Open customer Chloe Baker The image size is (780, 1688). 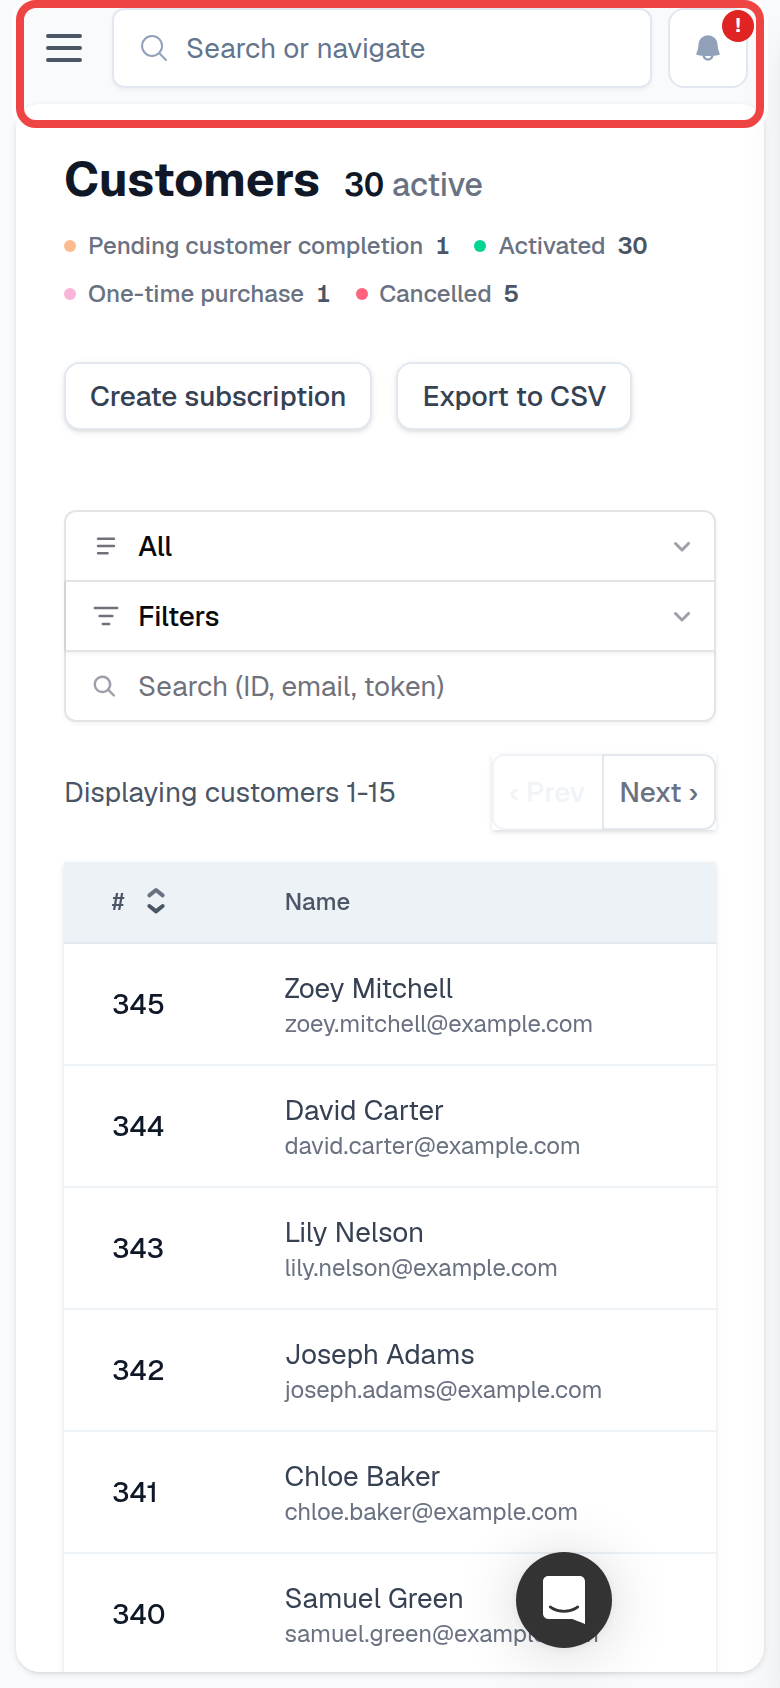(362, 1477)
